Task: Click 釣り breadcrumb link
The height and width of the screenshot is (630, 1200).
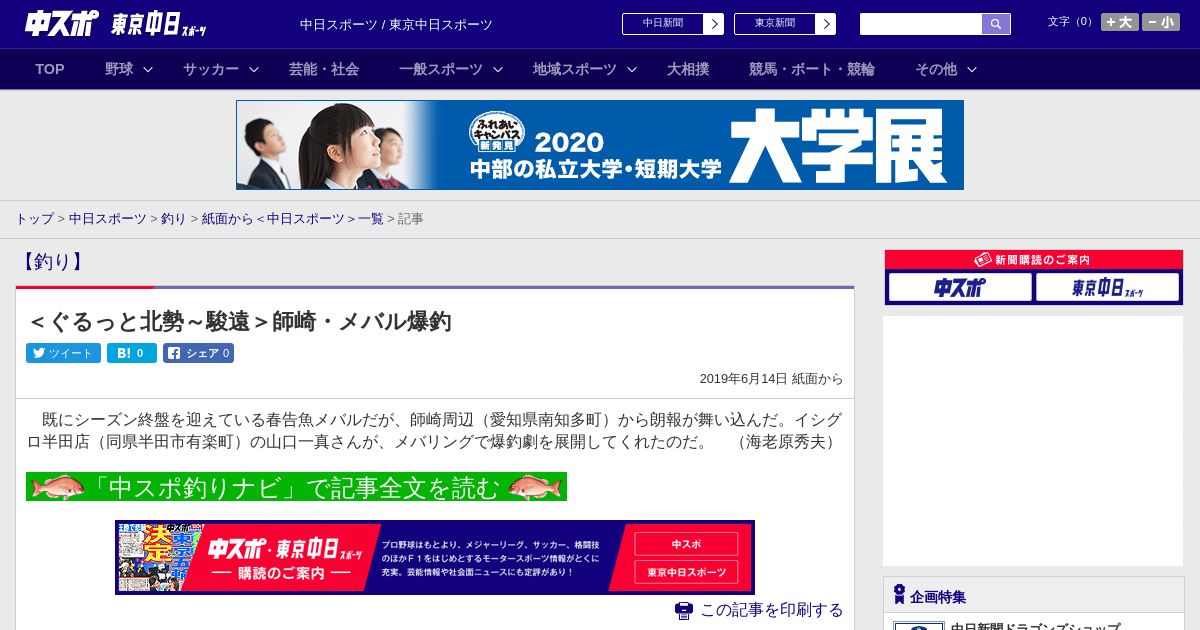Action: coord(174,218)
